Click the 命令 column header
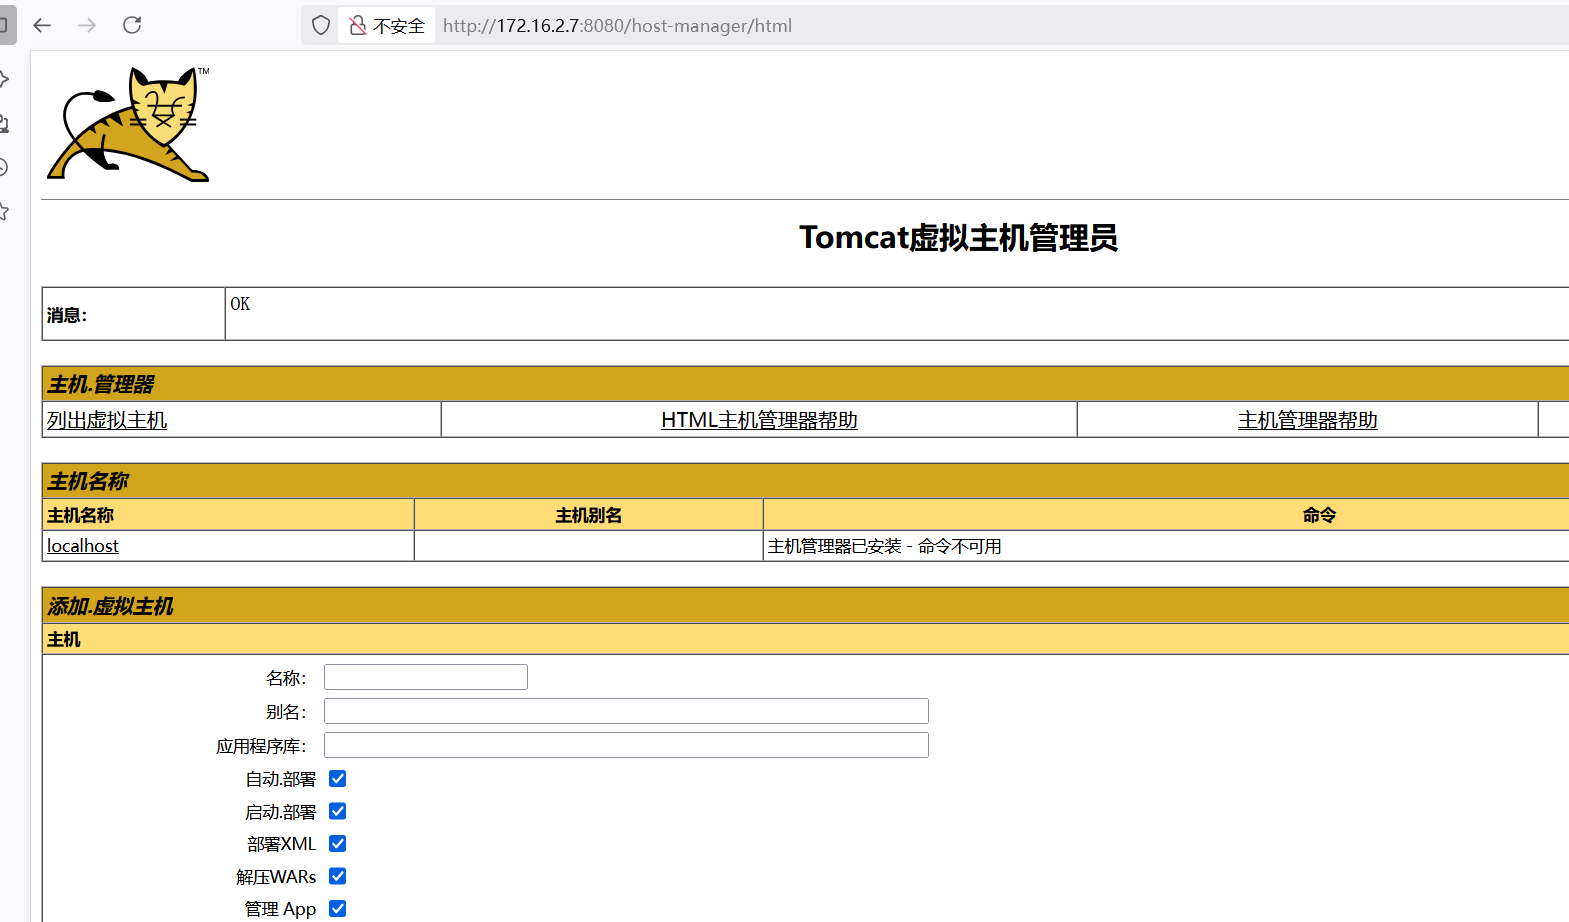 1166,515
